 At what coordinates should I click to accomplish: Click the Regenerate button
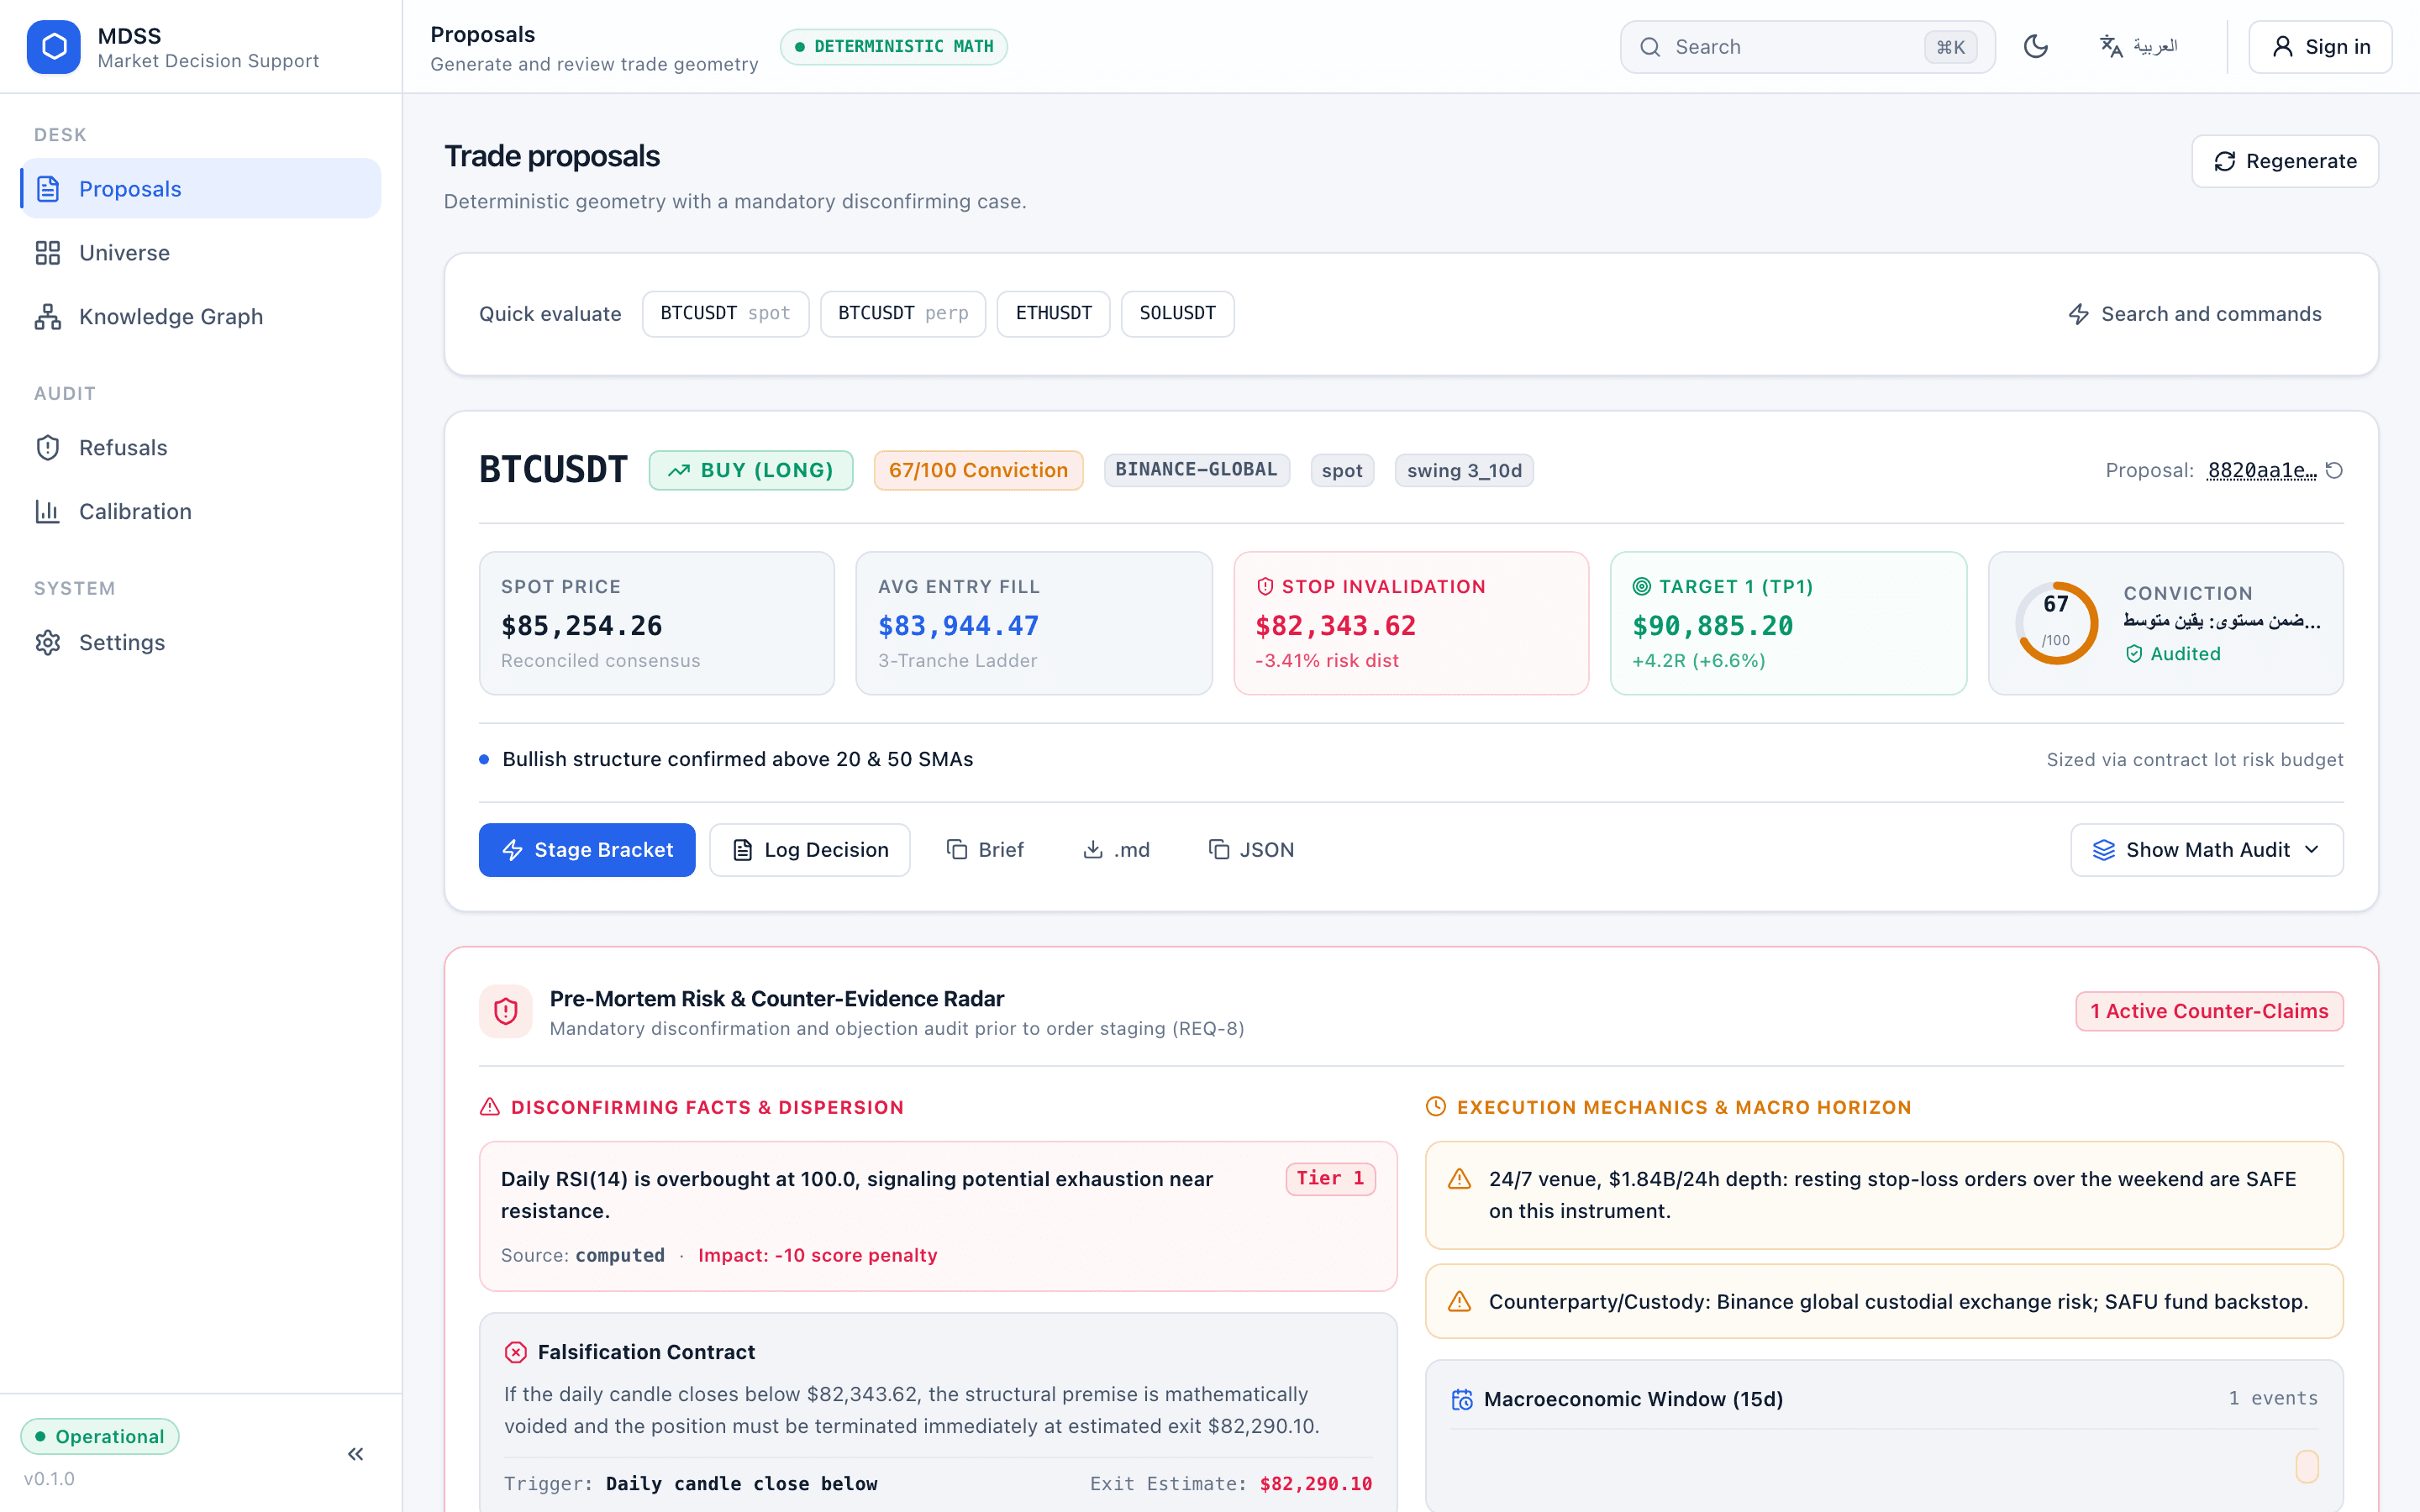(x=2285, y=161)
